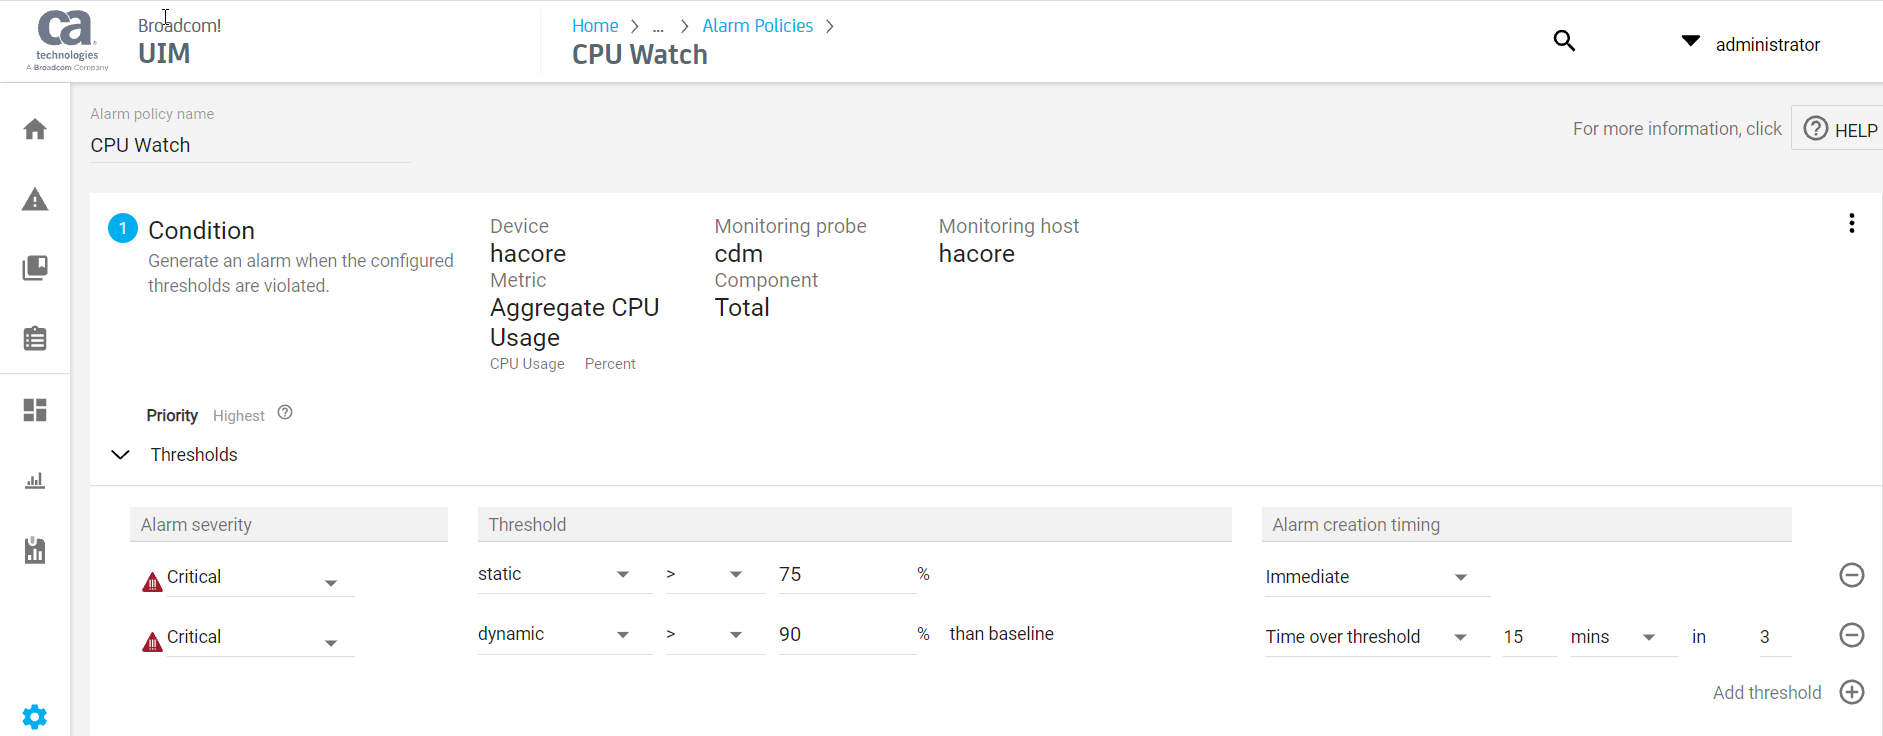Open the three-dot condition options menu
1883x736 pixels.
point(1852,222)
